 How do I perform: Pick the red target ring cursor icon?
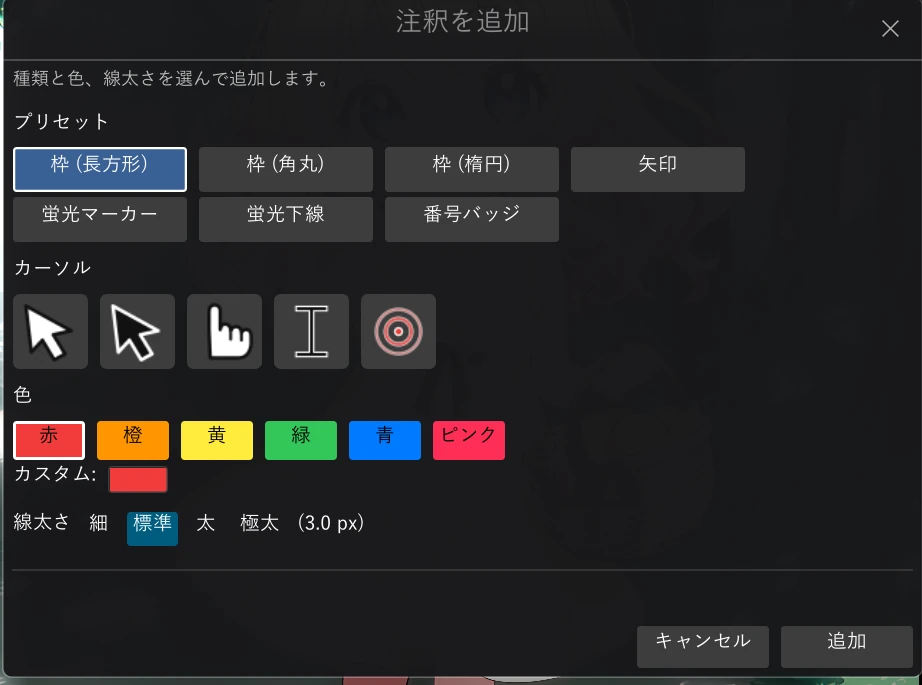pyautogui.click(x=399, y=332)
